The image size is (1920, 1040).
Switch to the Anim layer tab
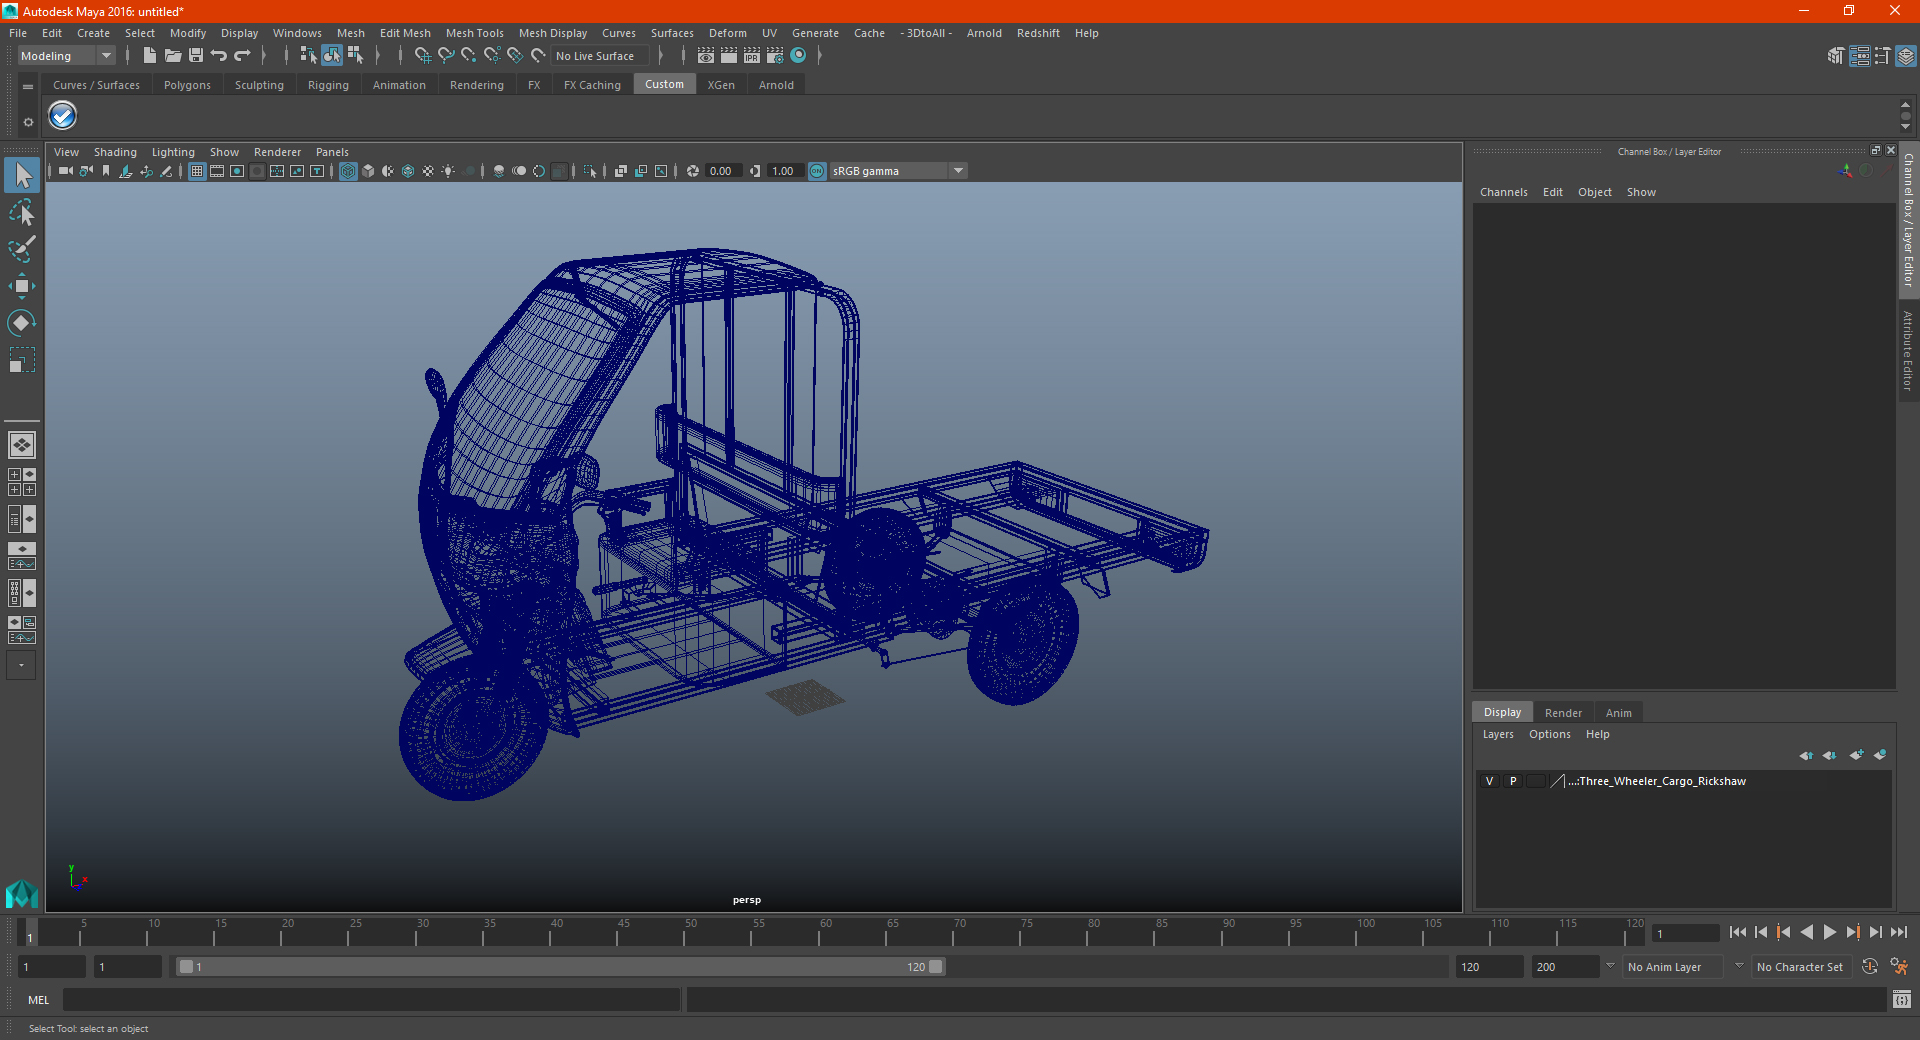pyautogui.click(x=1618, y=713)
